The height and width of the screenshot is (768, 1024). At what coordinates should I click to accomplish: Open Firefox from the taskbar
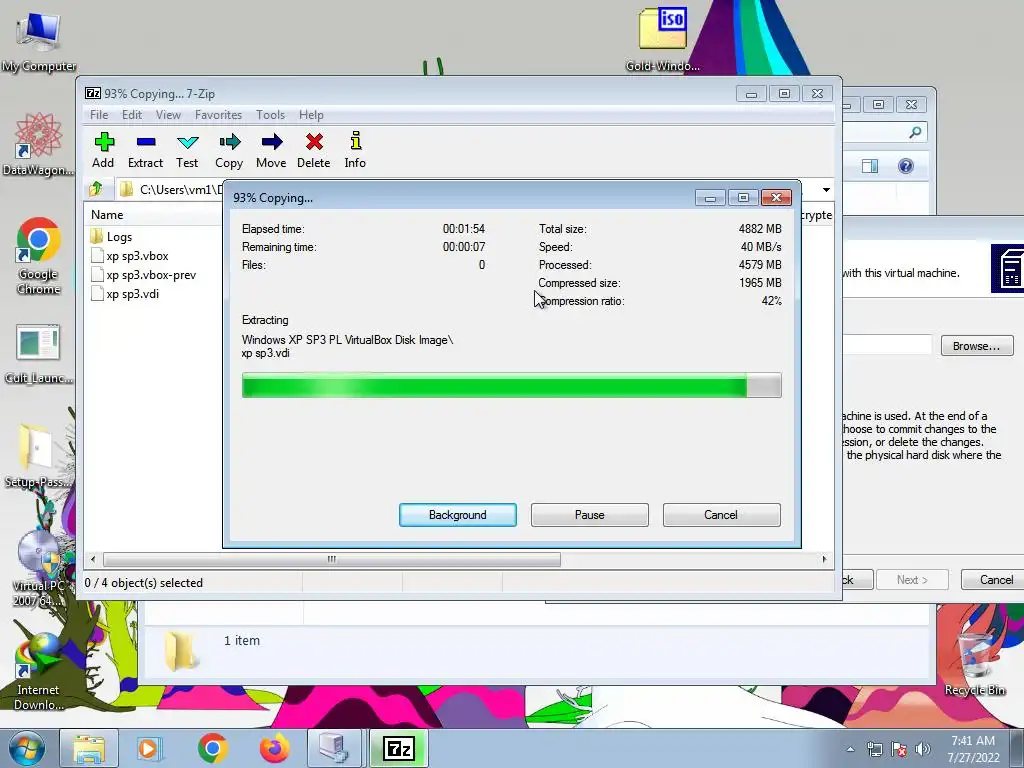pyautogui.click(x=275, y=748)
